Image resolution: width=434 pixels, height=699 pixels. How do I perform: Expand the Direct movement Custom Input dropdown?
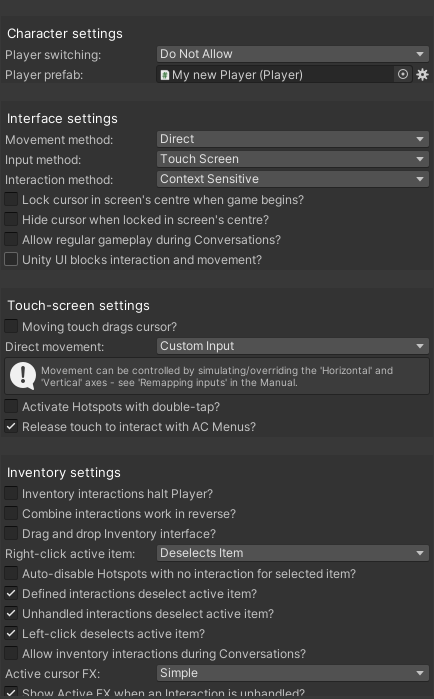(x=293, y=346)
